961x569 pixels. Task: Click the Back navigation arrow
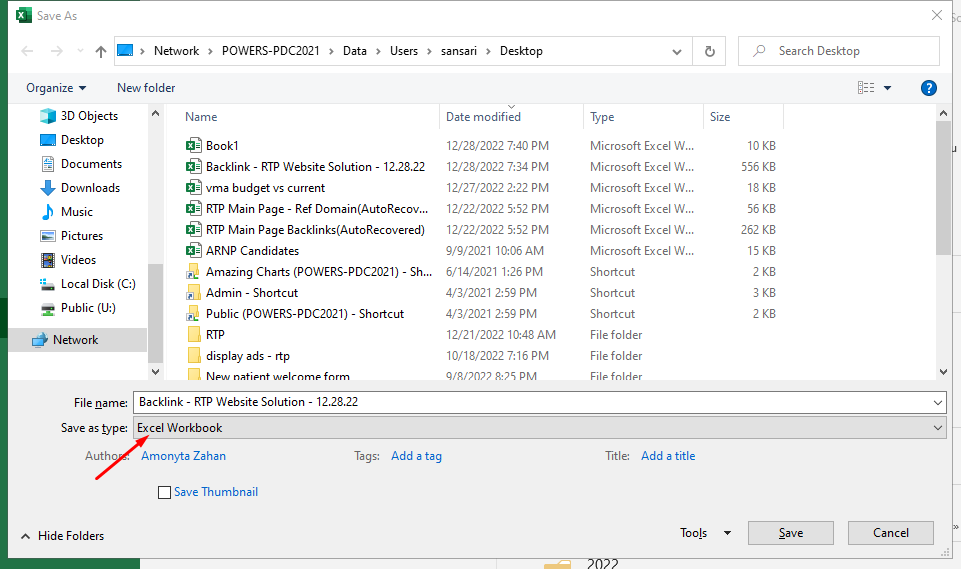(x=27, y=51)
